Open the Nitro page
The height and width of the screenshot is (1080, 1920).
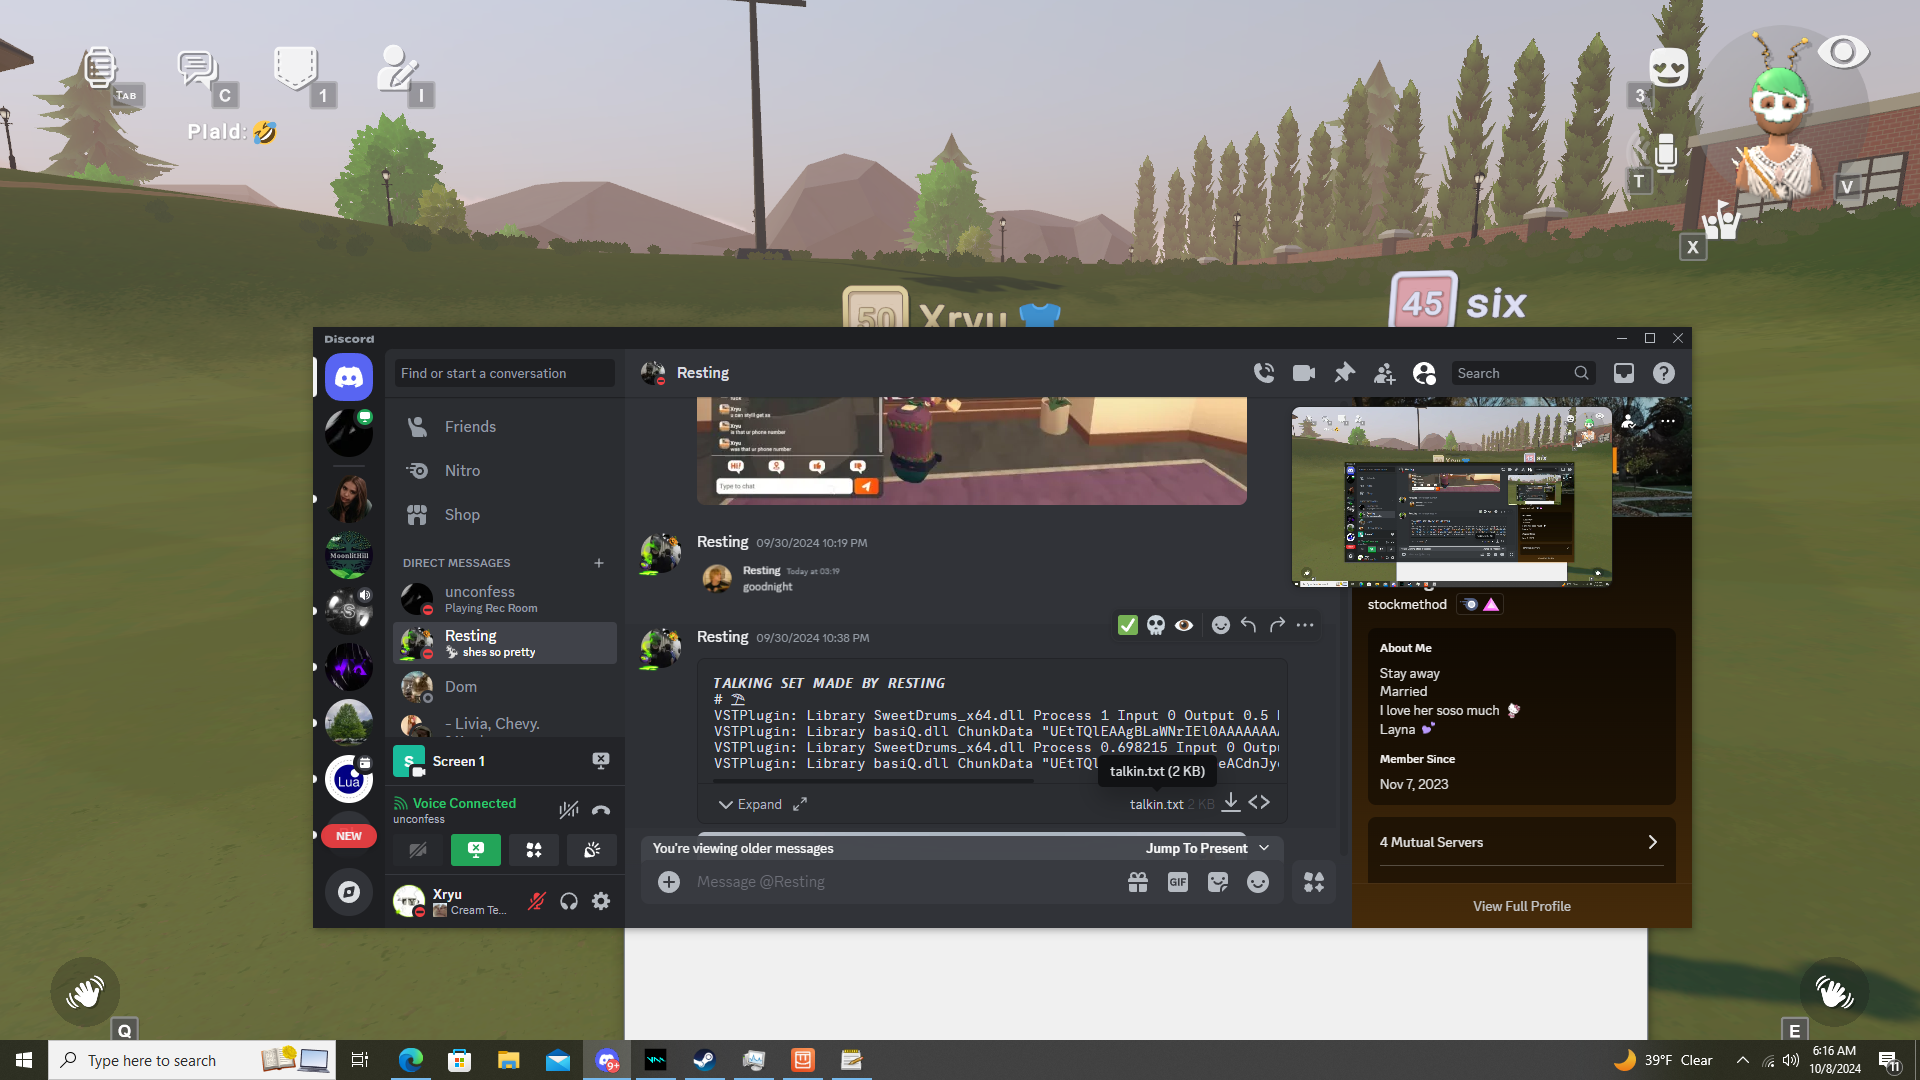(x=462, y=471)
